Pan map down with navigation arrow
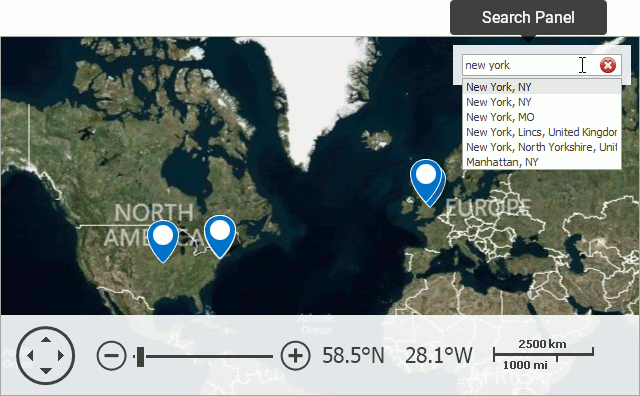 point(46,371)
